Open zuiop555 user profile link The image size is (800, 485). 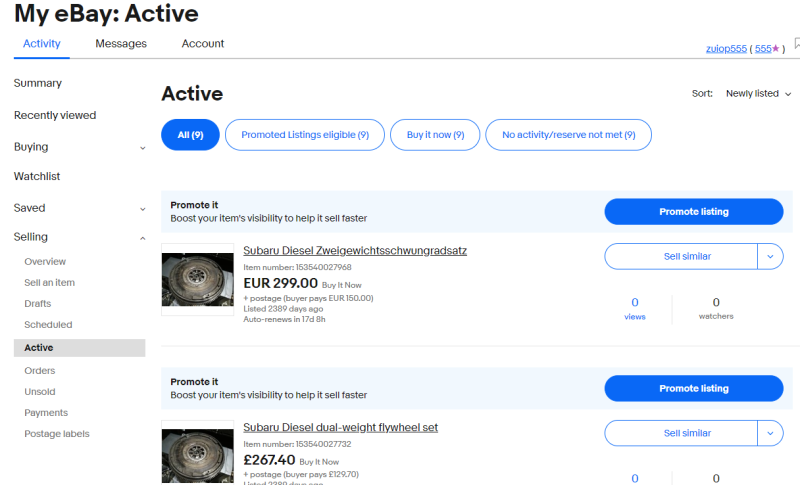(726, 48)
